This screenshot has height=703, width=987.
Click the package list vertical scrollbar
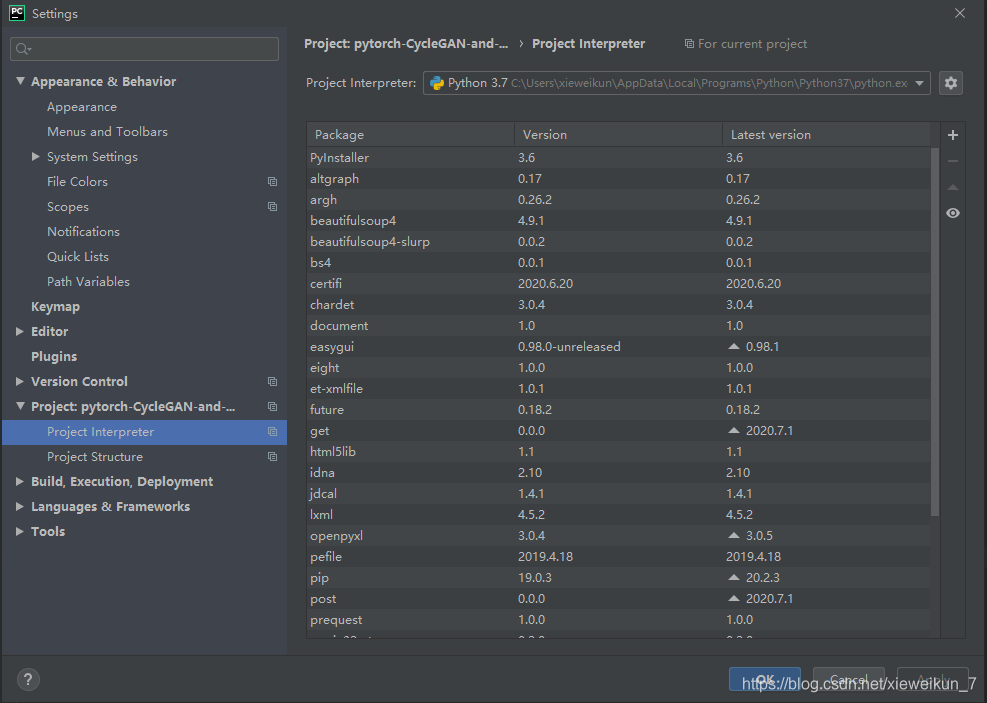pos(935,332)
